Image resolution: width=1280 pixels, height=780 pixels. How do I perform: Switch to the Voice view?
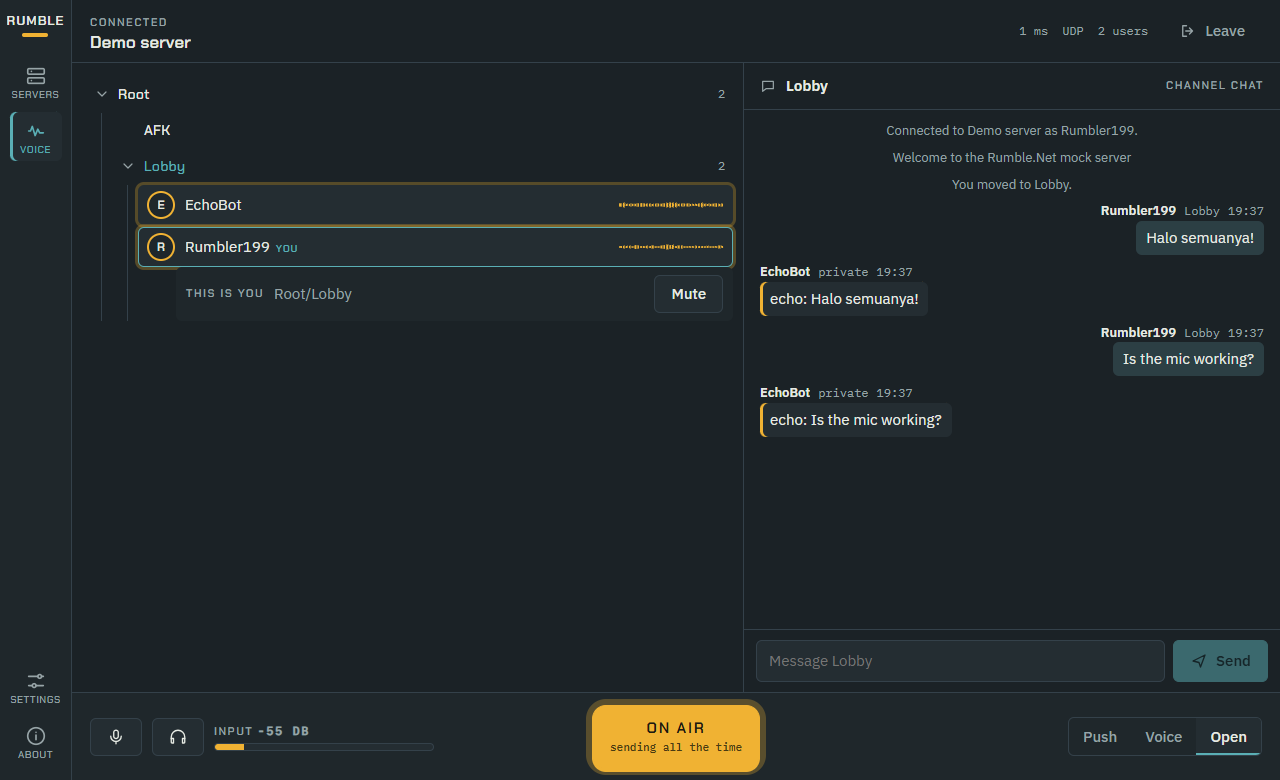point(36,137)
